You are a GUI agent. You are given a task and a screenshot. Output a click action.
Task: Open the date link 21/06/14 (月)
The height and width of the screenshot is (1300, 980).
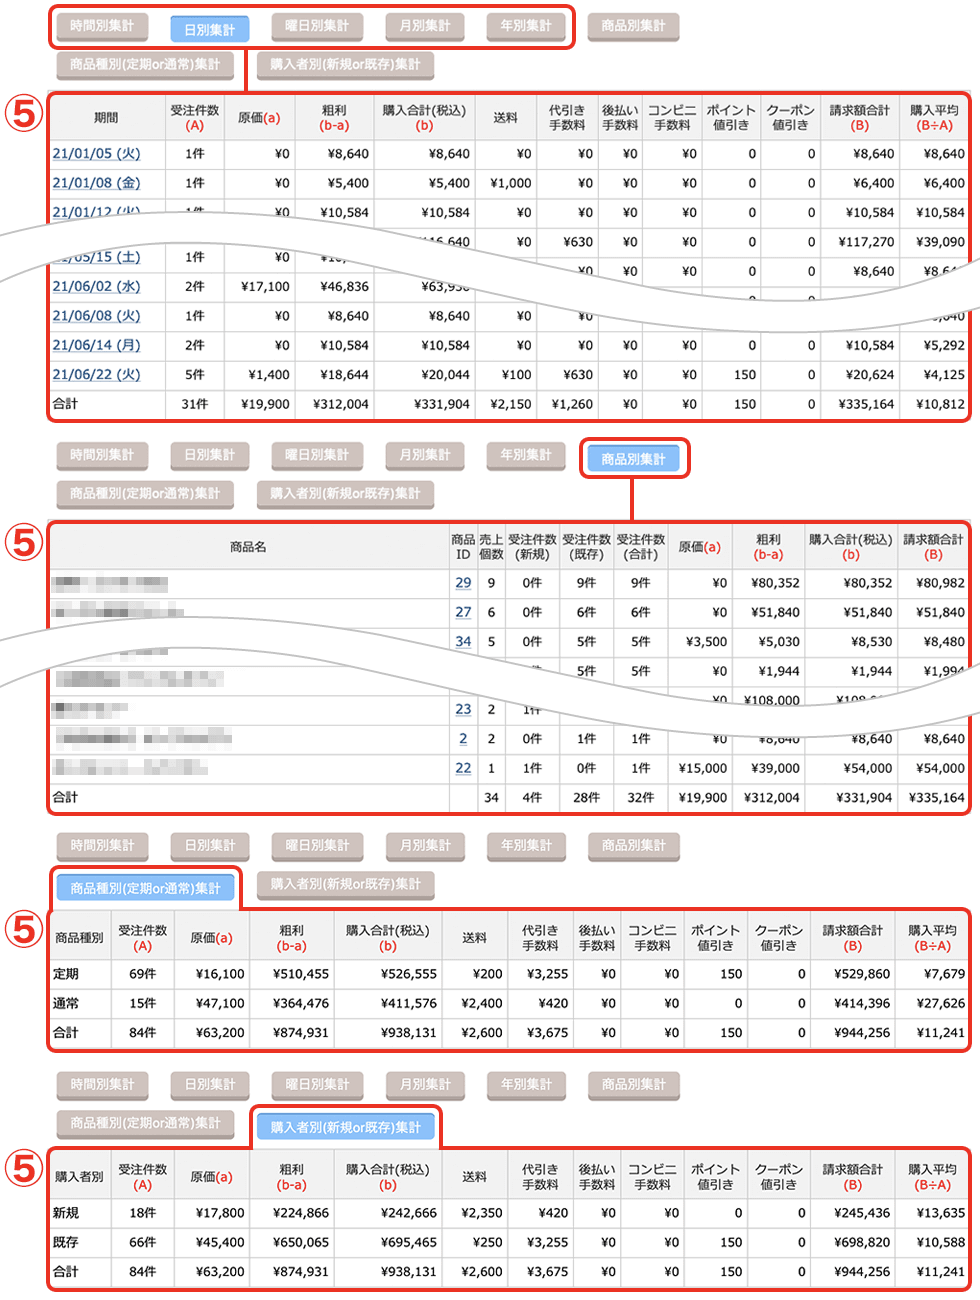tap(96, 345)
